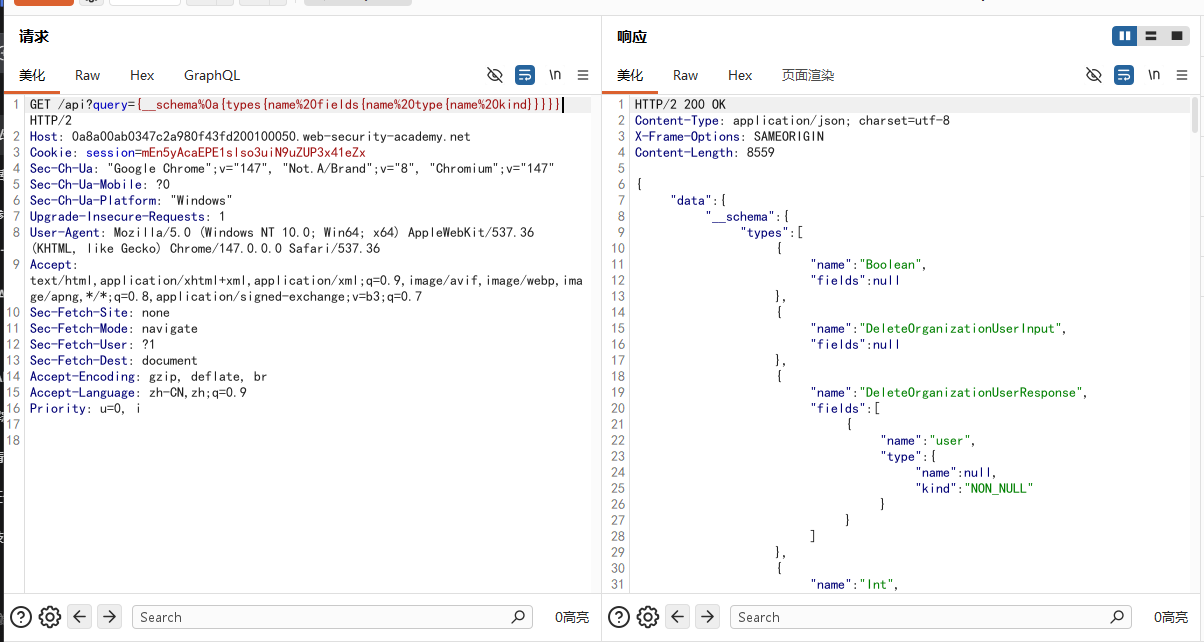Switch to combined tabbed layout view
This screenshot has height=642, width=1204.
[1176, 36]
